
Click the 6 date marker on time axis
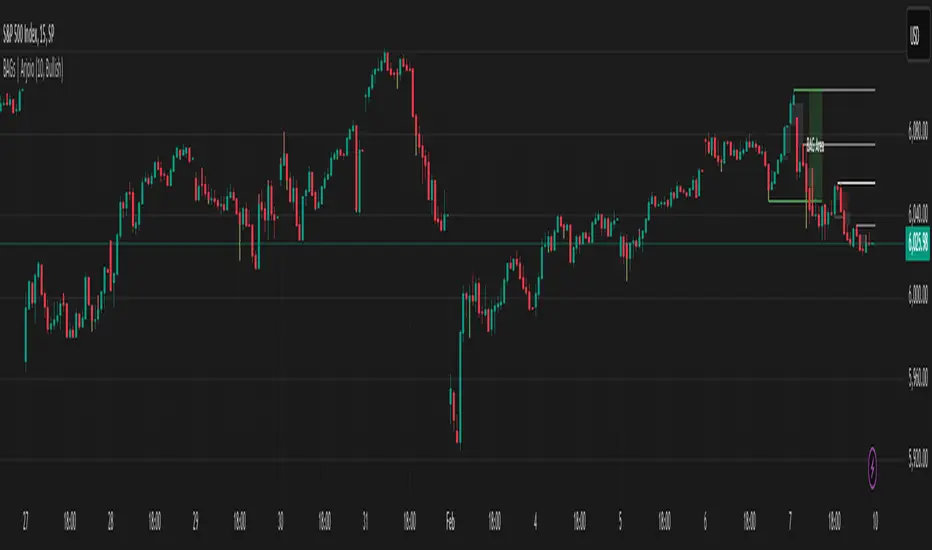click(705, 521)
